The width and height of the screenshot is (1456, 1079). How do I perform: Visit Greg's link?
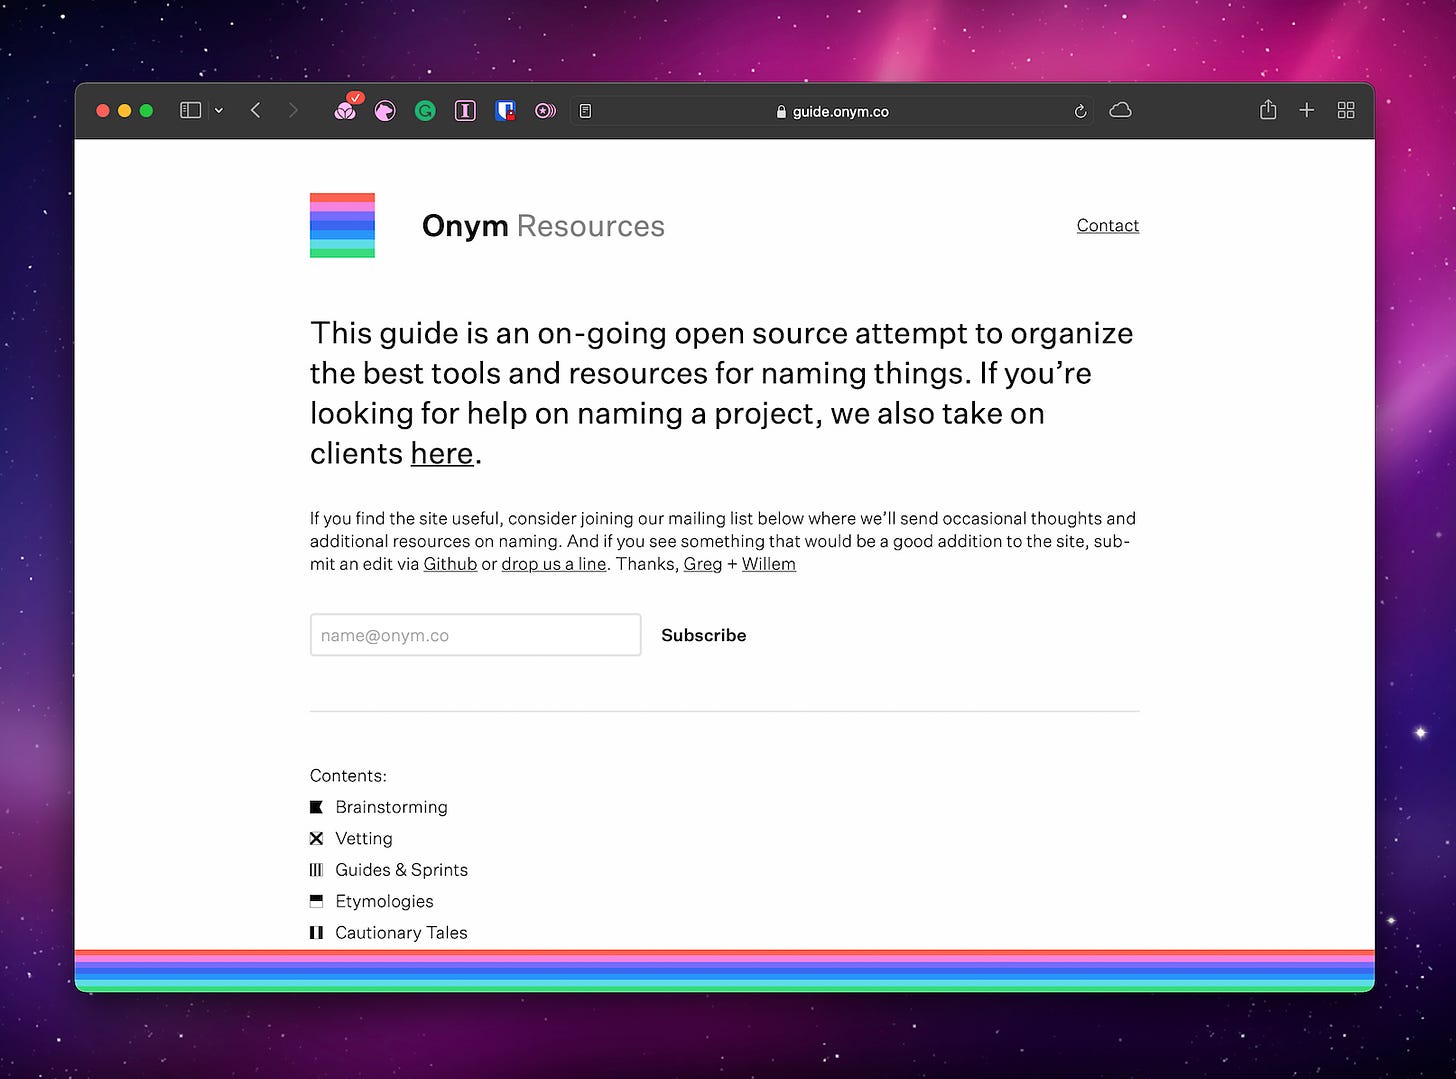[702, 564]
